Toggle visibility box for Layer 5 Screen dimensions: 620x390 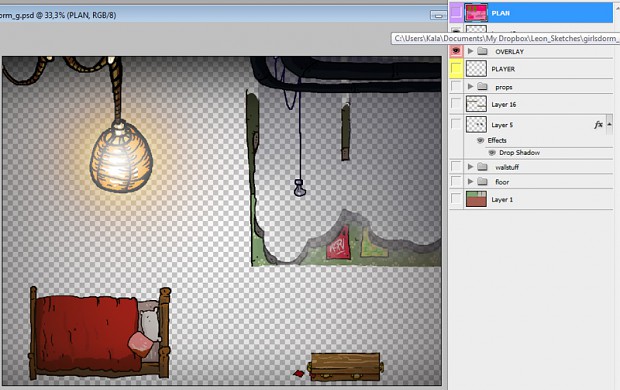[456, 124]
